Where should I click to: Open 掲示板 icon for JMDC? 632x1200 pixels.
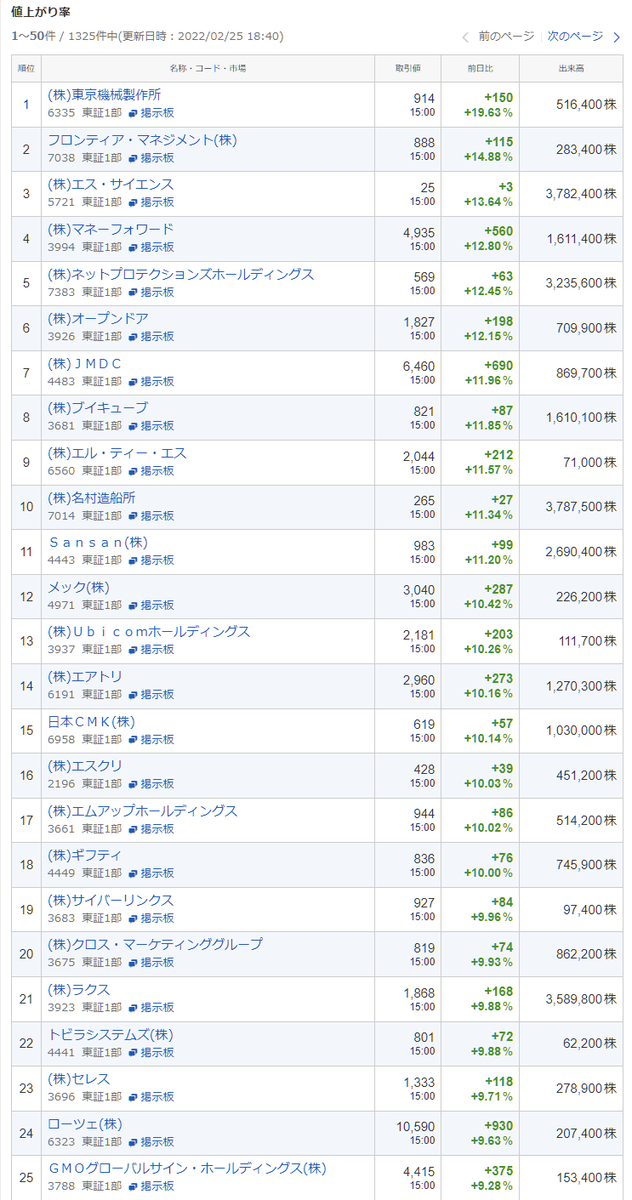133,381
